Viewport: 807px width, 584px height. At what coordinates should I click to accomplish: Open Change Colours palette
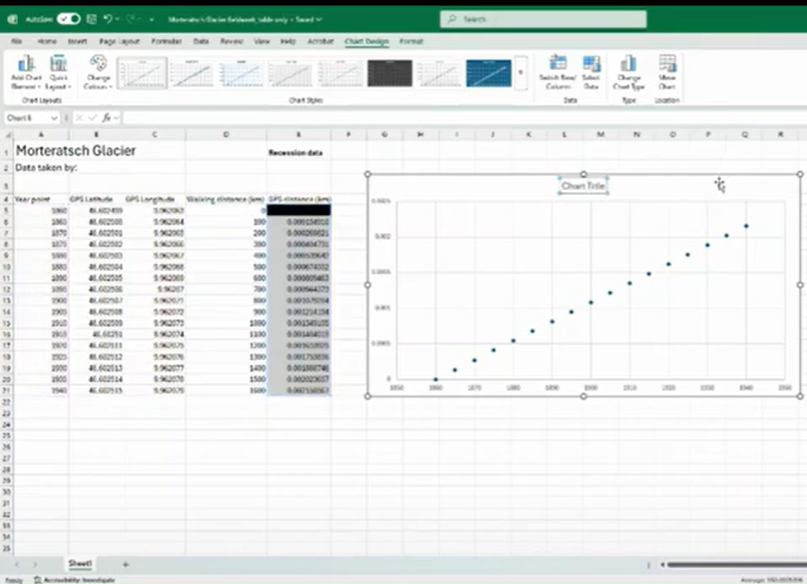pos(98,72)
